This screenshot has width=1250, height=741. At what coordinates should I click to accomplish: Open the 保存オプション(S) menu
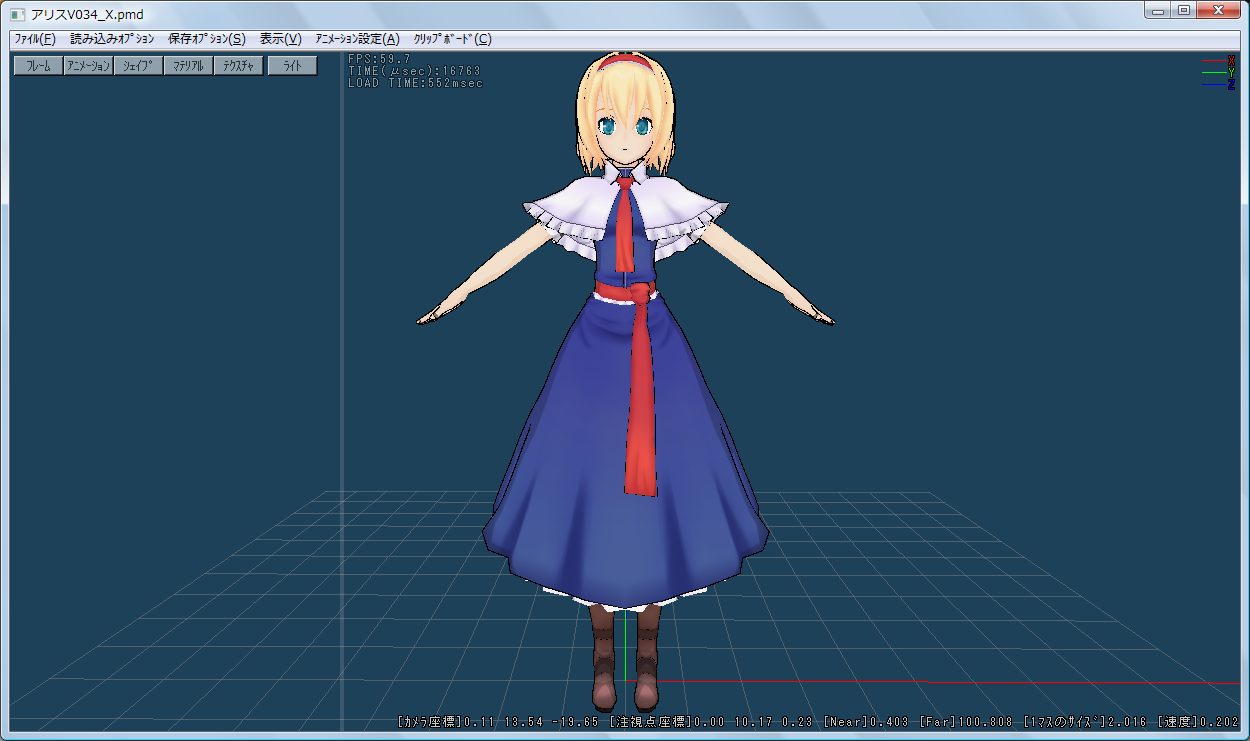(206, 39)
